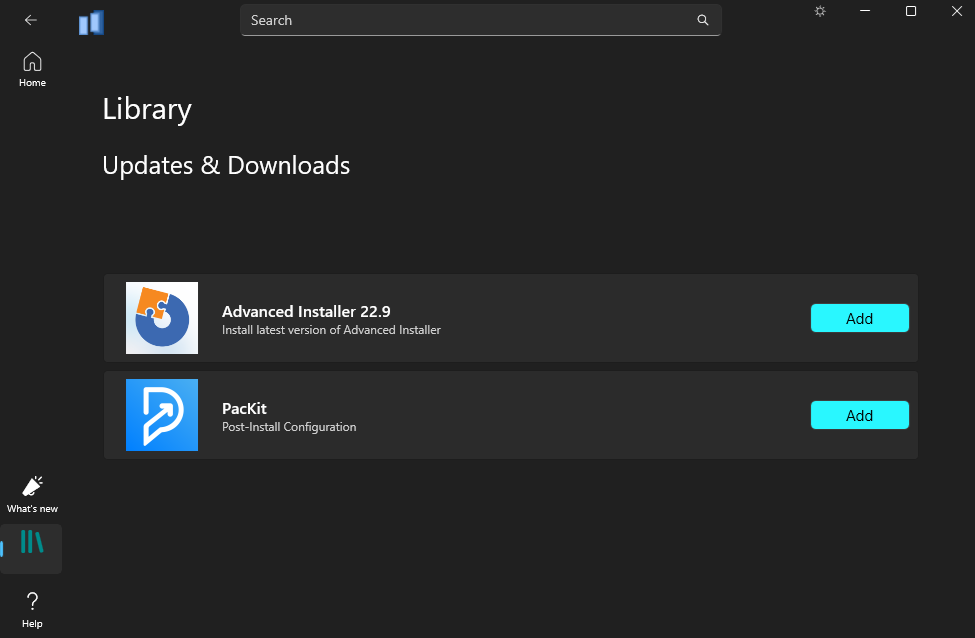Focus the Search input field
This screenshot has height=638, width=975.
[x=481, y=20]
